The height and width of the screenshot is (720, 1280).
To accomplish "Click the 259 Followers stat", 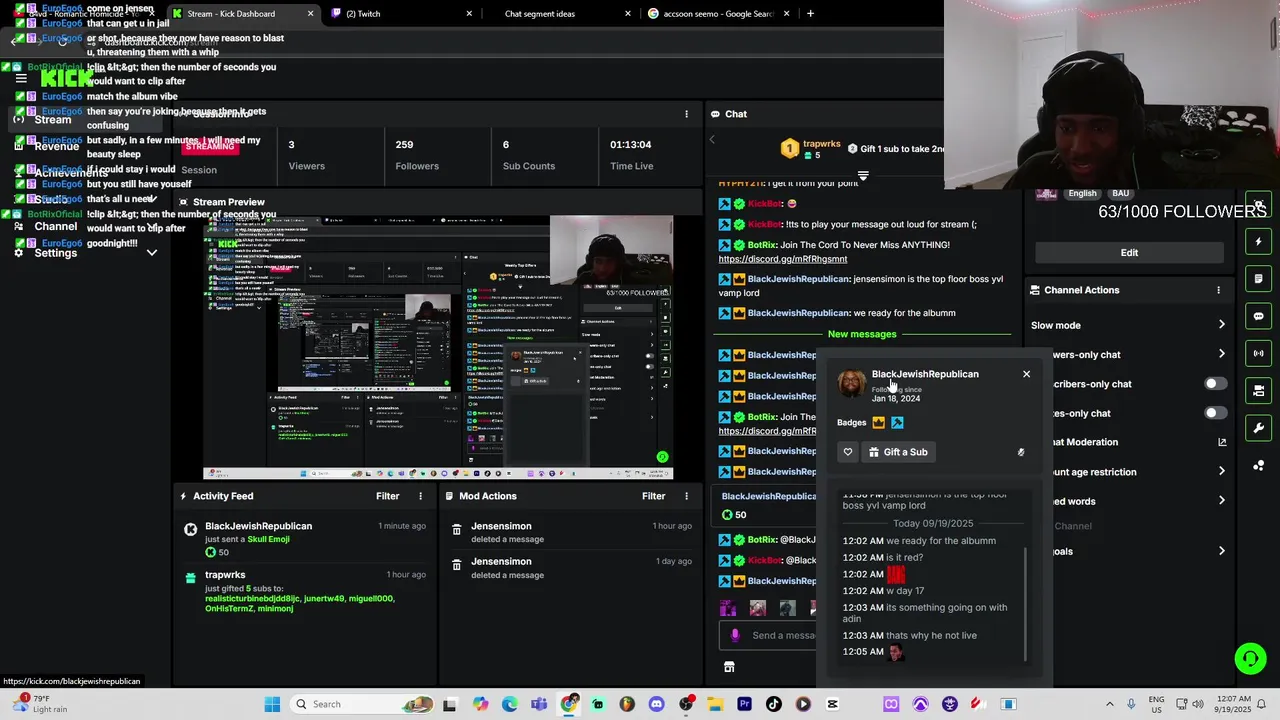I will tap(417, 154).
